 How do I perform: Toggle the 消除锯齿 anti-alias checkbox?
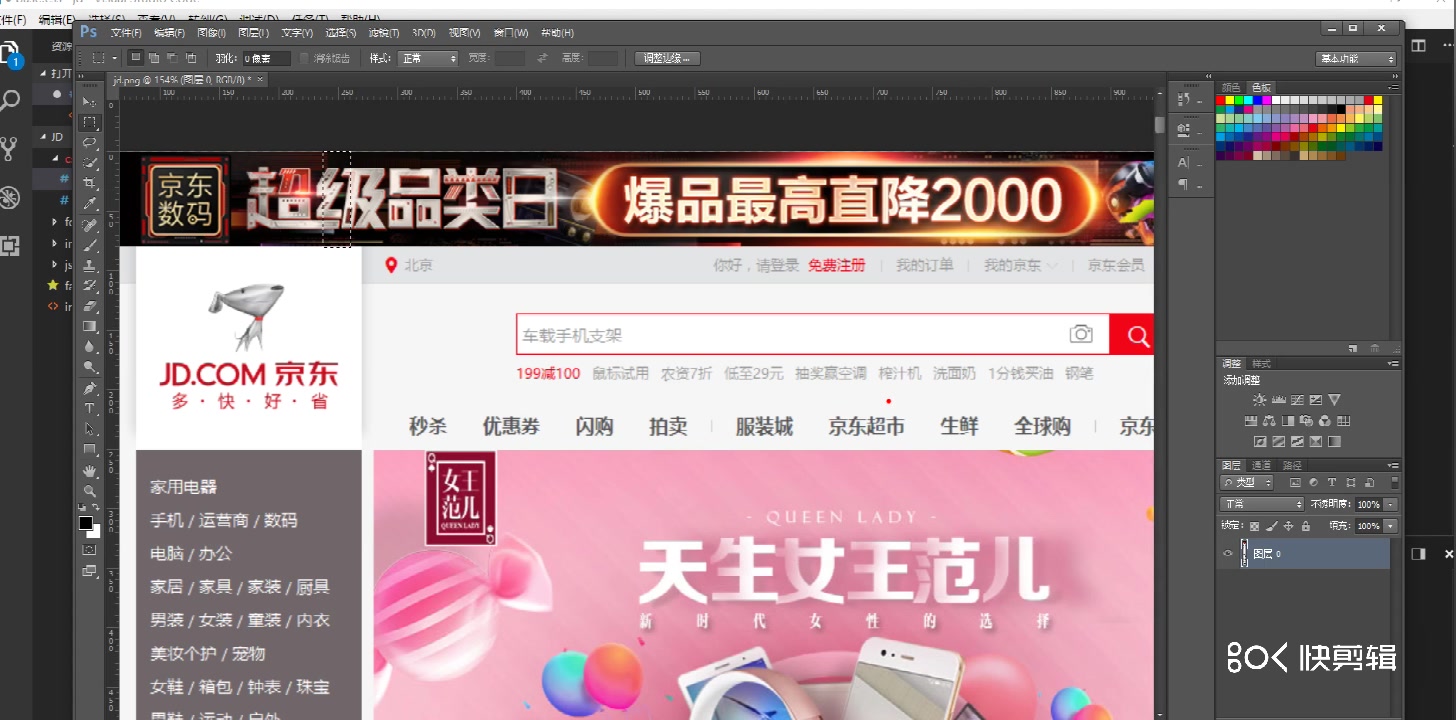pyautogui.click(x=304, y=58)
